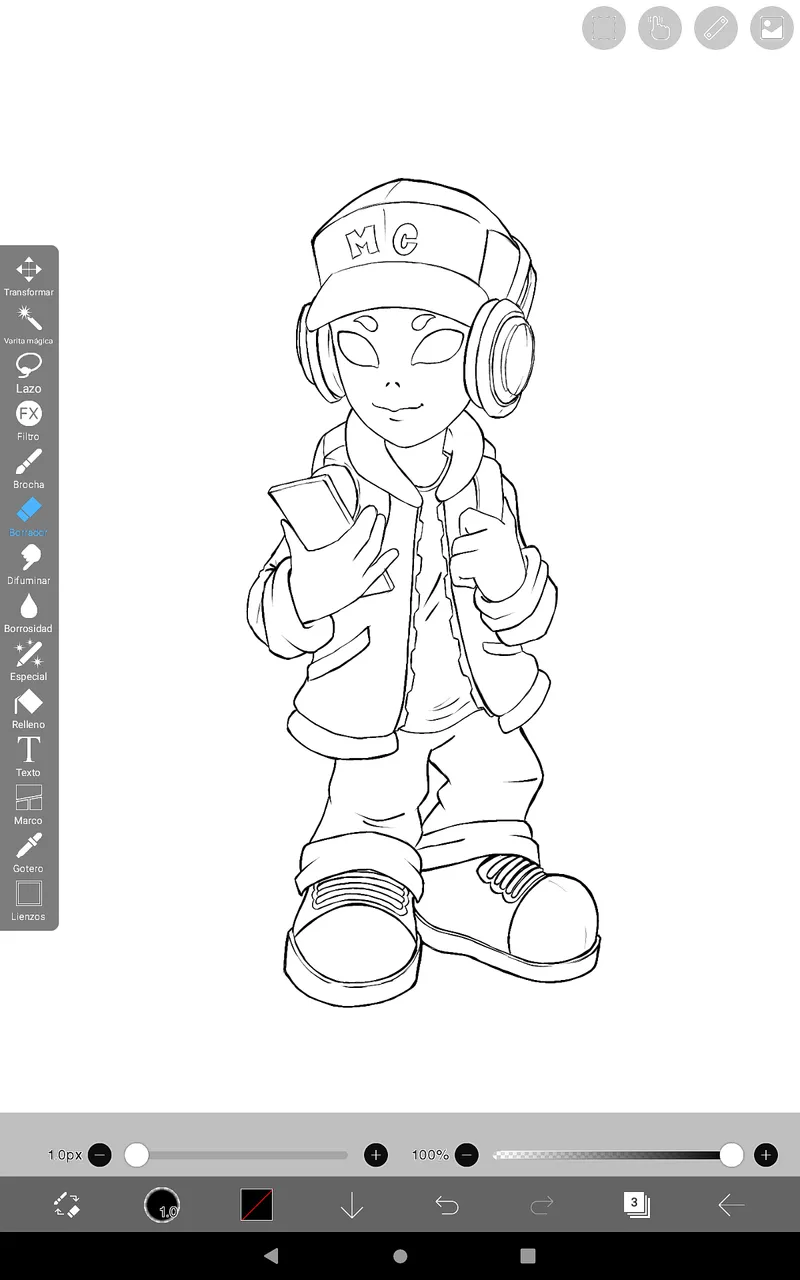
Task: Select the Borrosidad blur tool
Action: (x=28, y=613)
